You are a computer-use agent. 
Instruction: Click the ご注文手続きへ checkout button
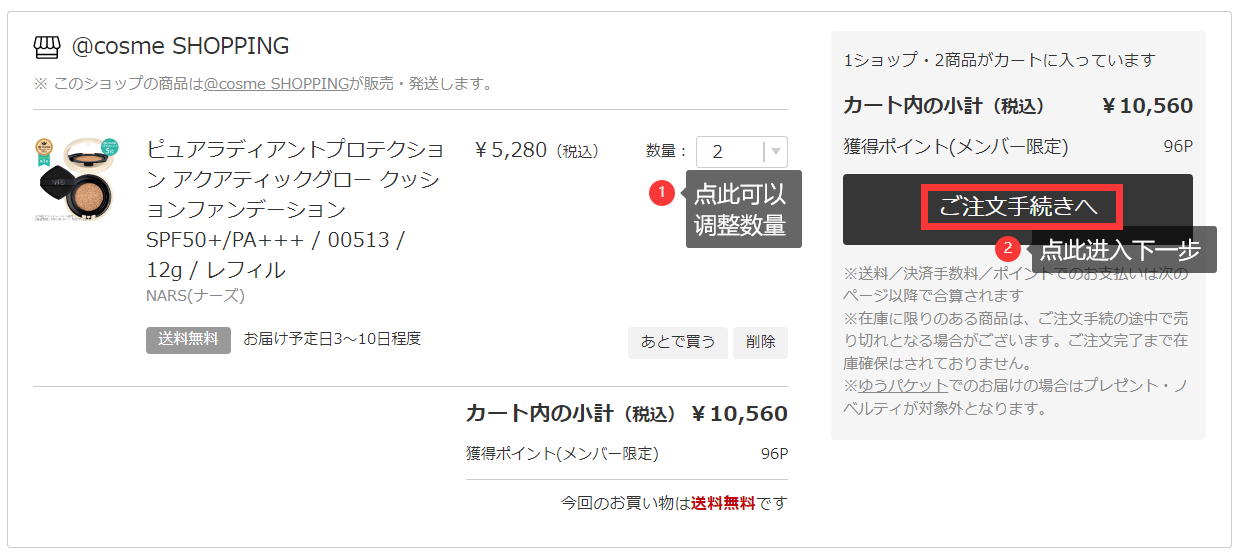[1018, 208]
